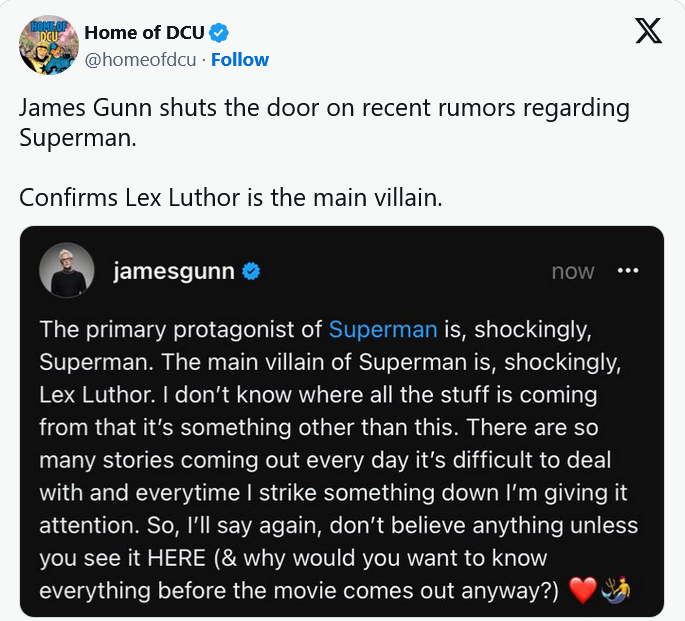This screenshot has width=685, height=621.
Task: Click "Confirms Lex Luthor is the main villain"
Action: tap(230, 197)
